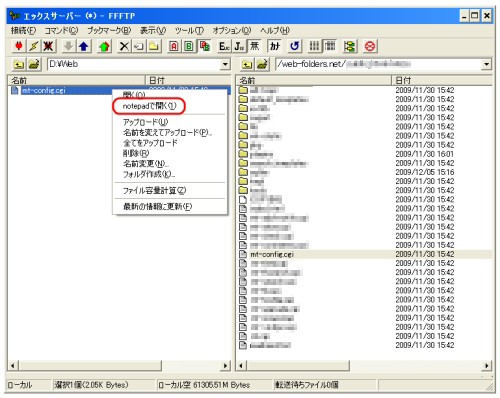Toggle synchronized folder movement icon
The image size is (500, 398).
click(x=349, y=46)
